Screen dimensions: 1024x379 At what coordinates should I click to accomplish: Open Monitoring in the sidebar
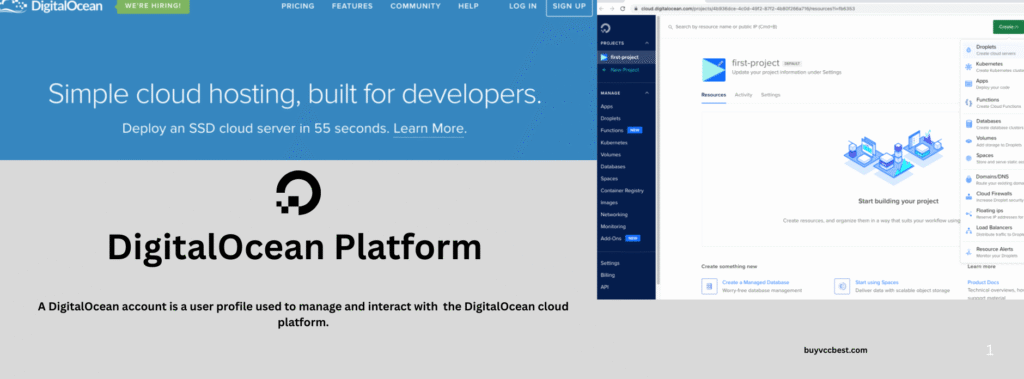(x=613, y=227)
